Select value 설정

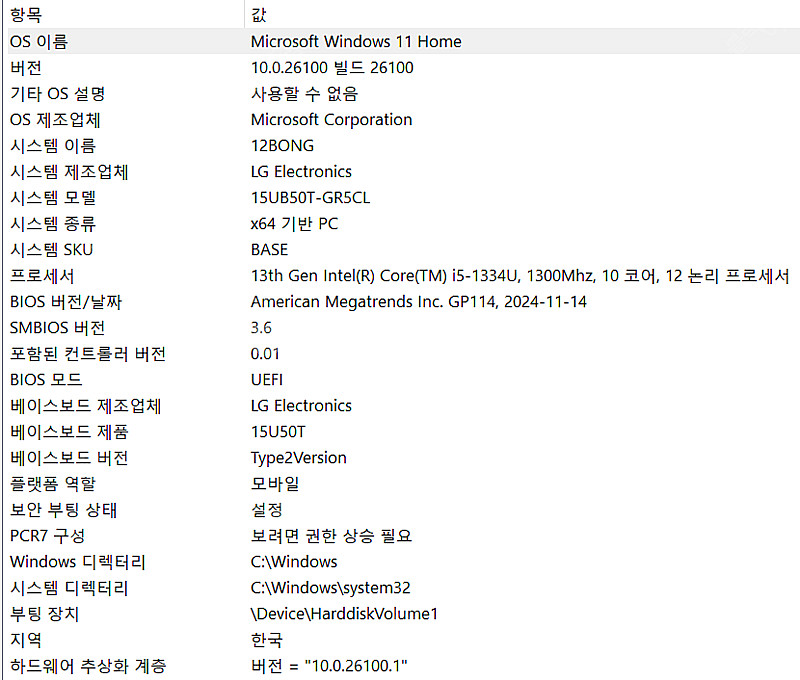[x=267, y=510]
